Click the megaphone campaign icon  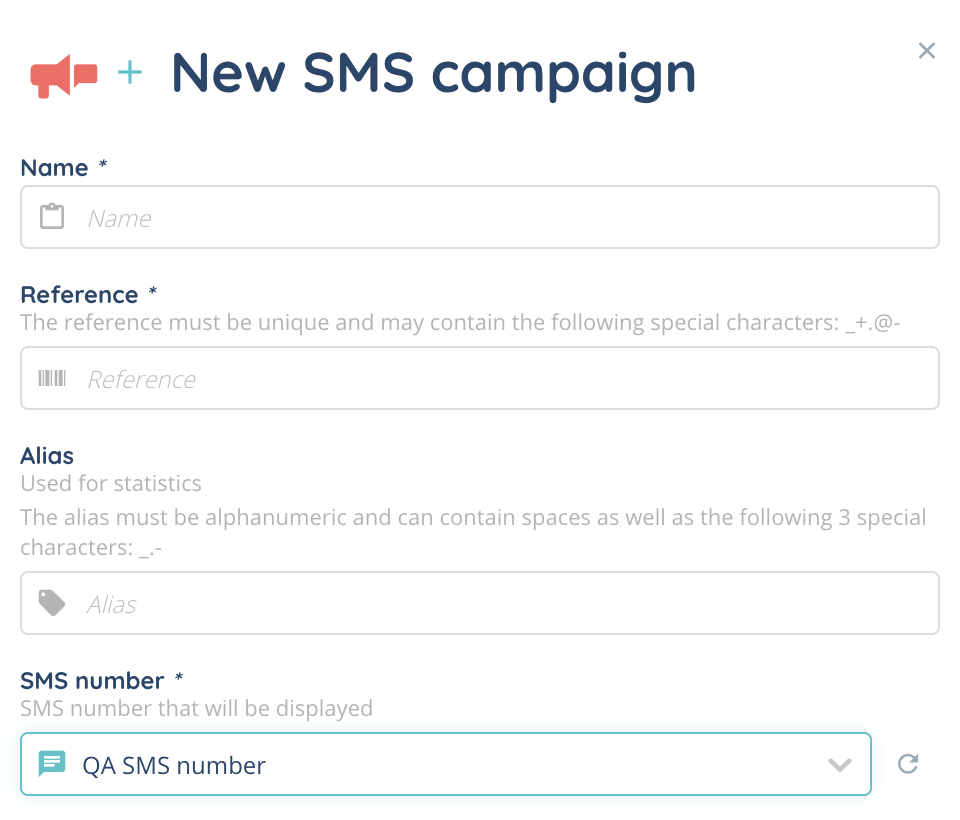point(63,75)
